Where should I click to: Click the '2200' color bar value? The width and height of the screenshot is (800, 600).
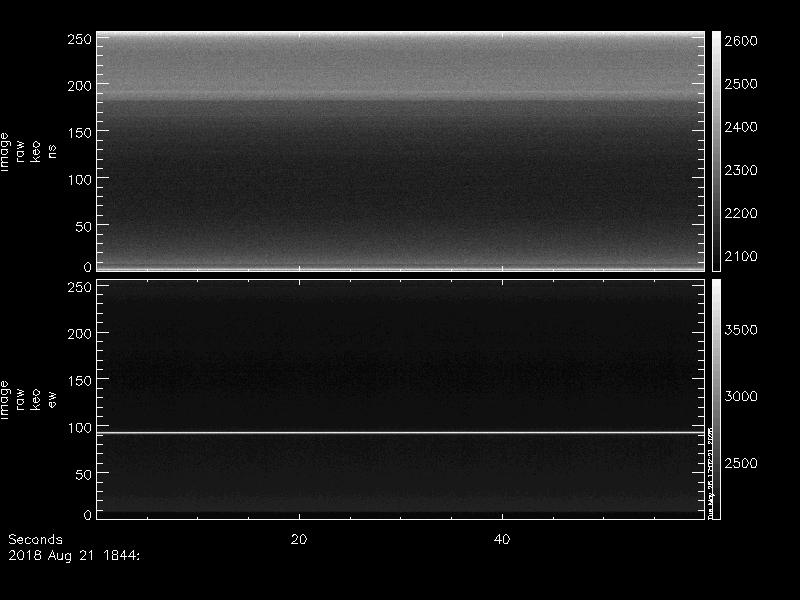tap(741, 213)
